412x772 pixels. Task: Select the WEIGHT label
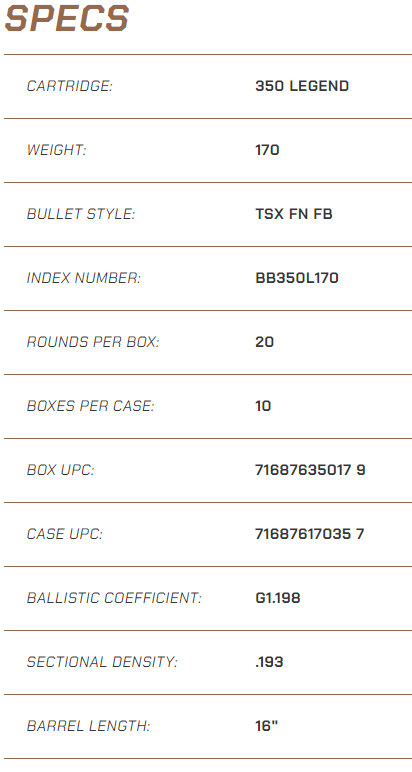click(56, 150)
